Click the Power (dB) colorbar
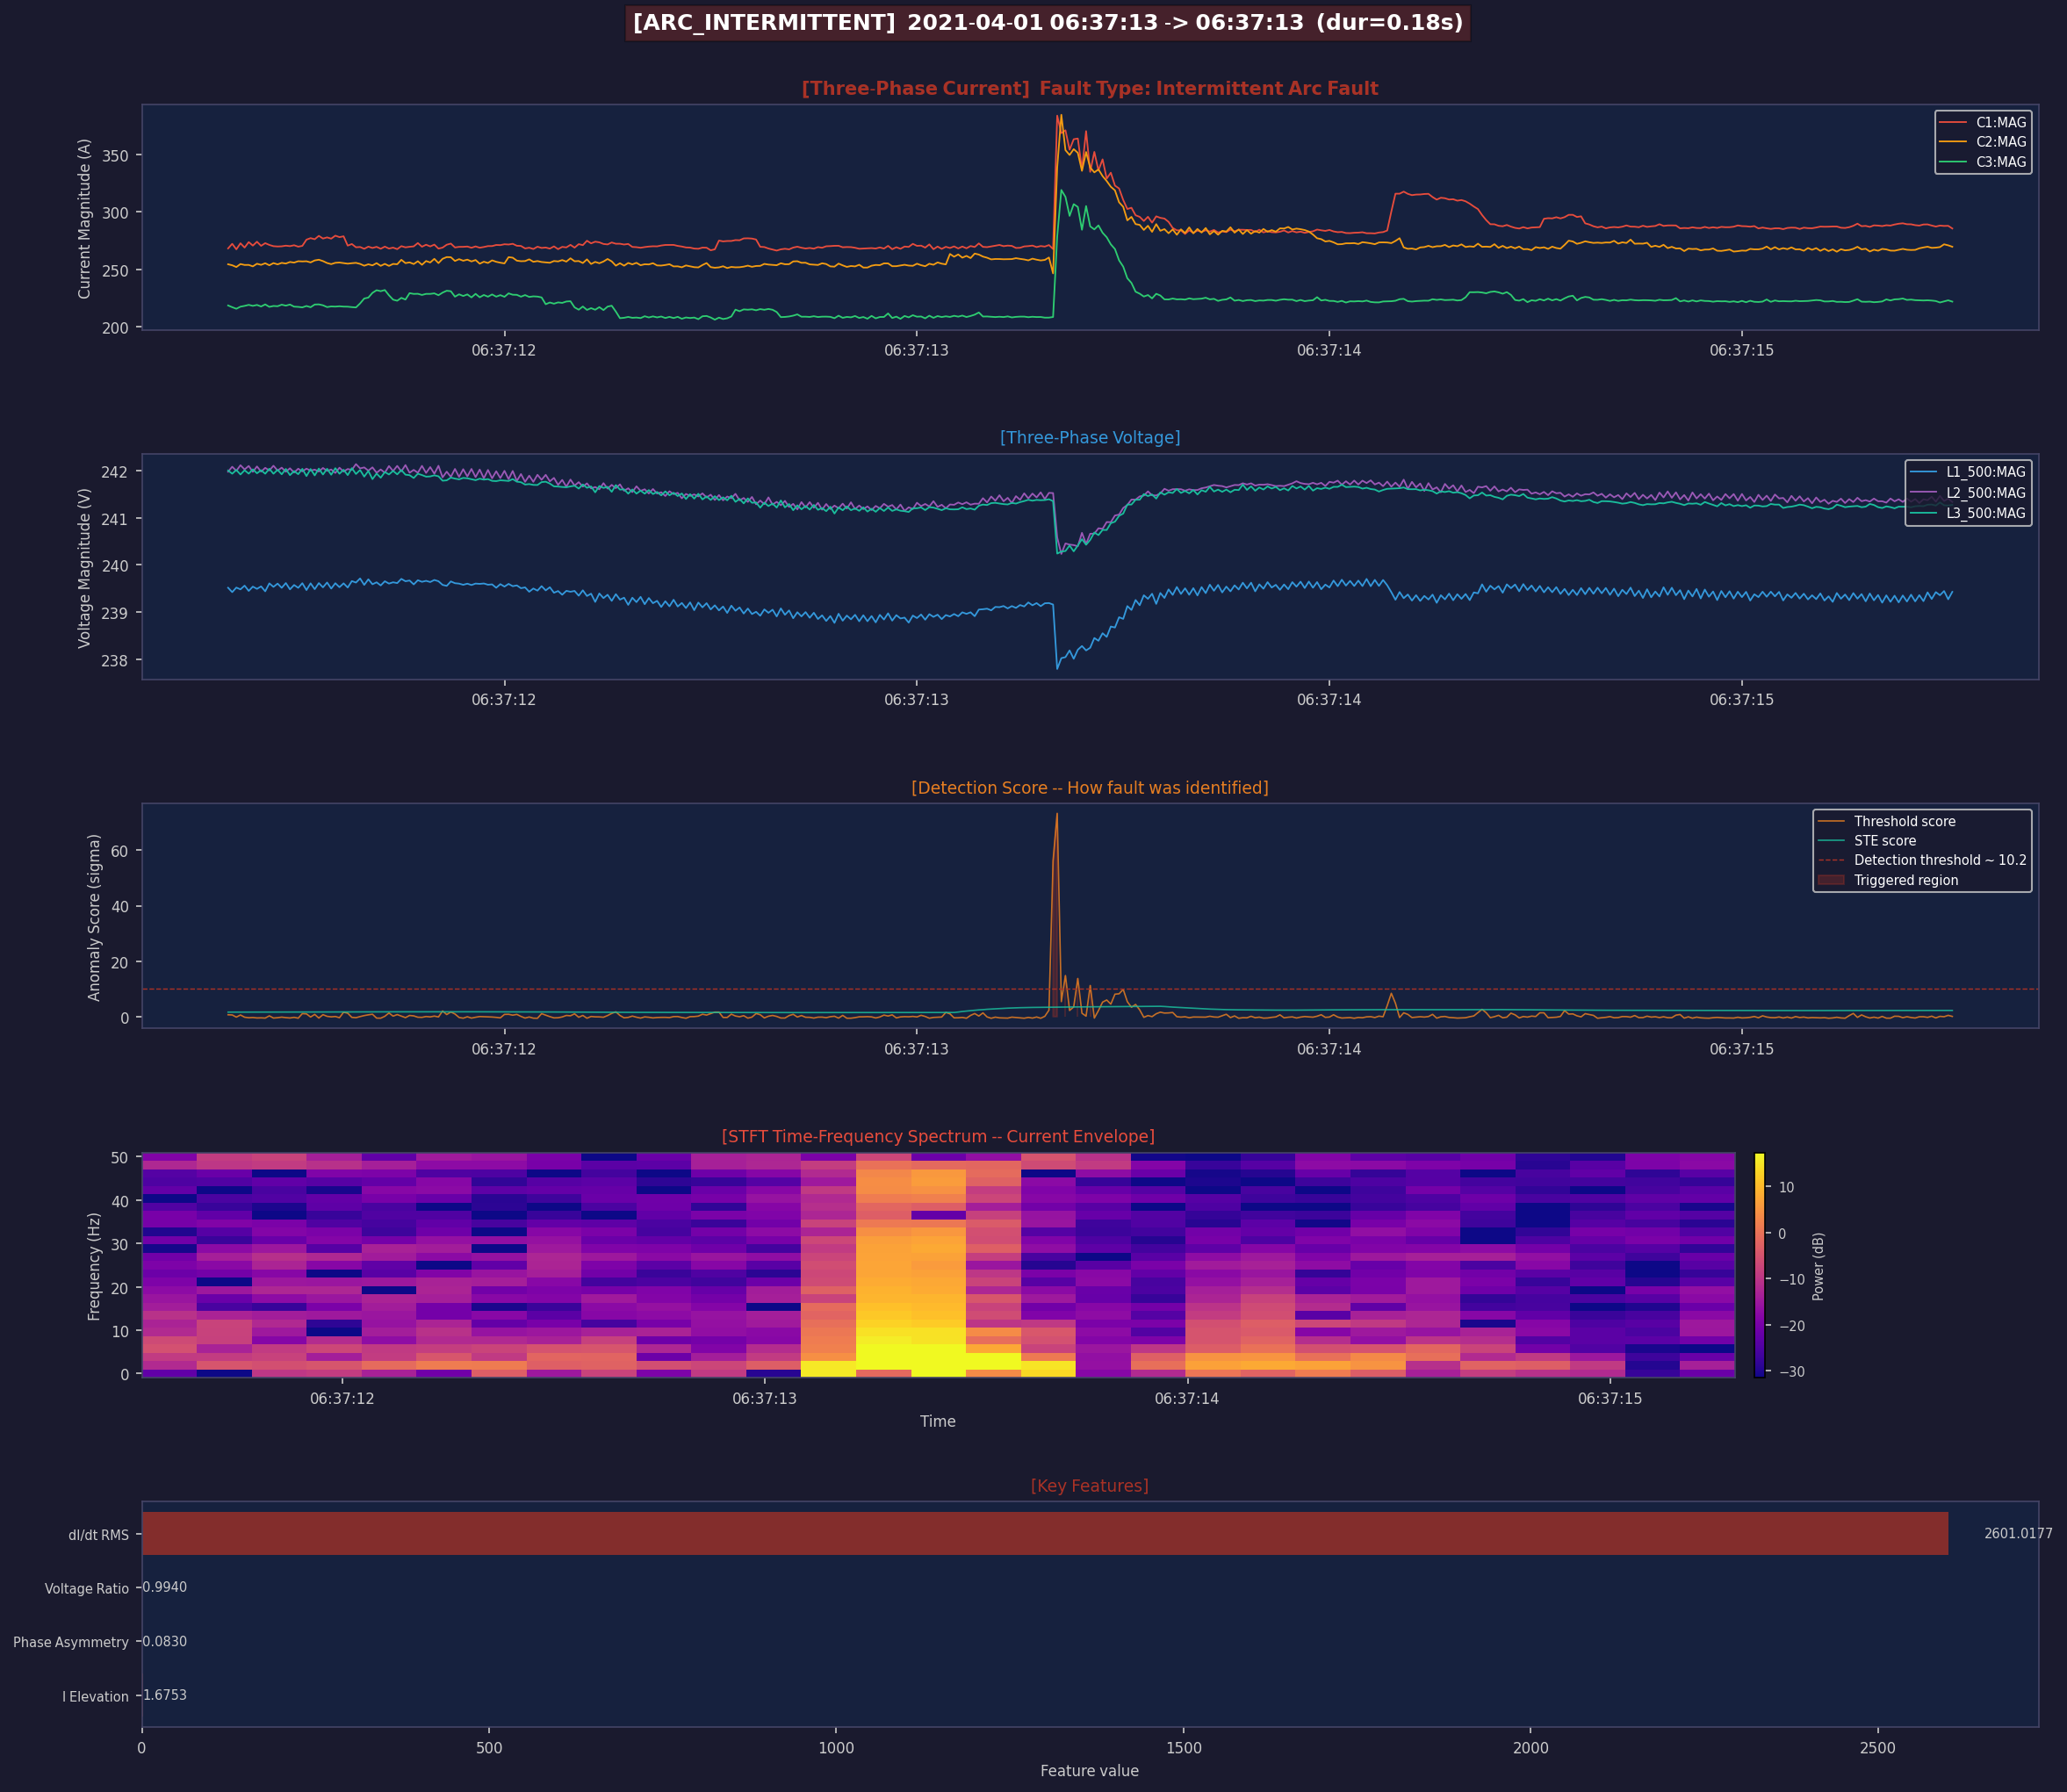 point(1760,1265)
